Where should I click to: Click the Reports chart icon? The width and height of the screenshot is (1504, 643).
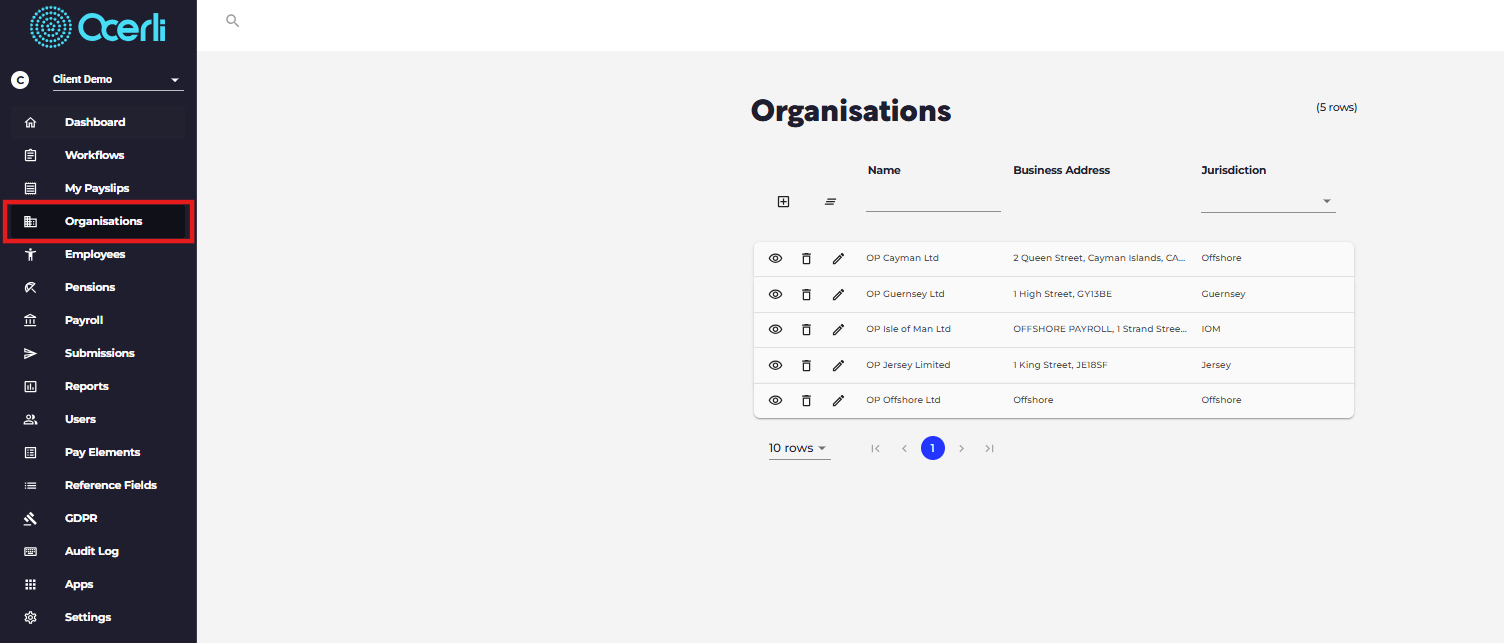(30, 386)
